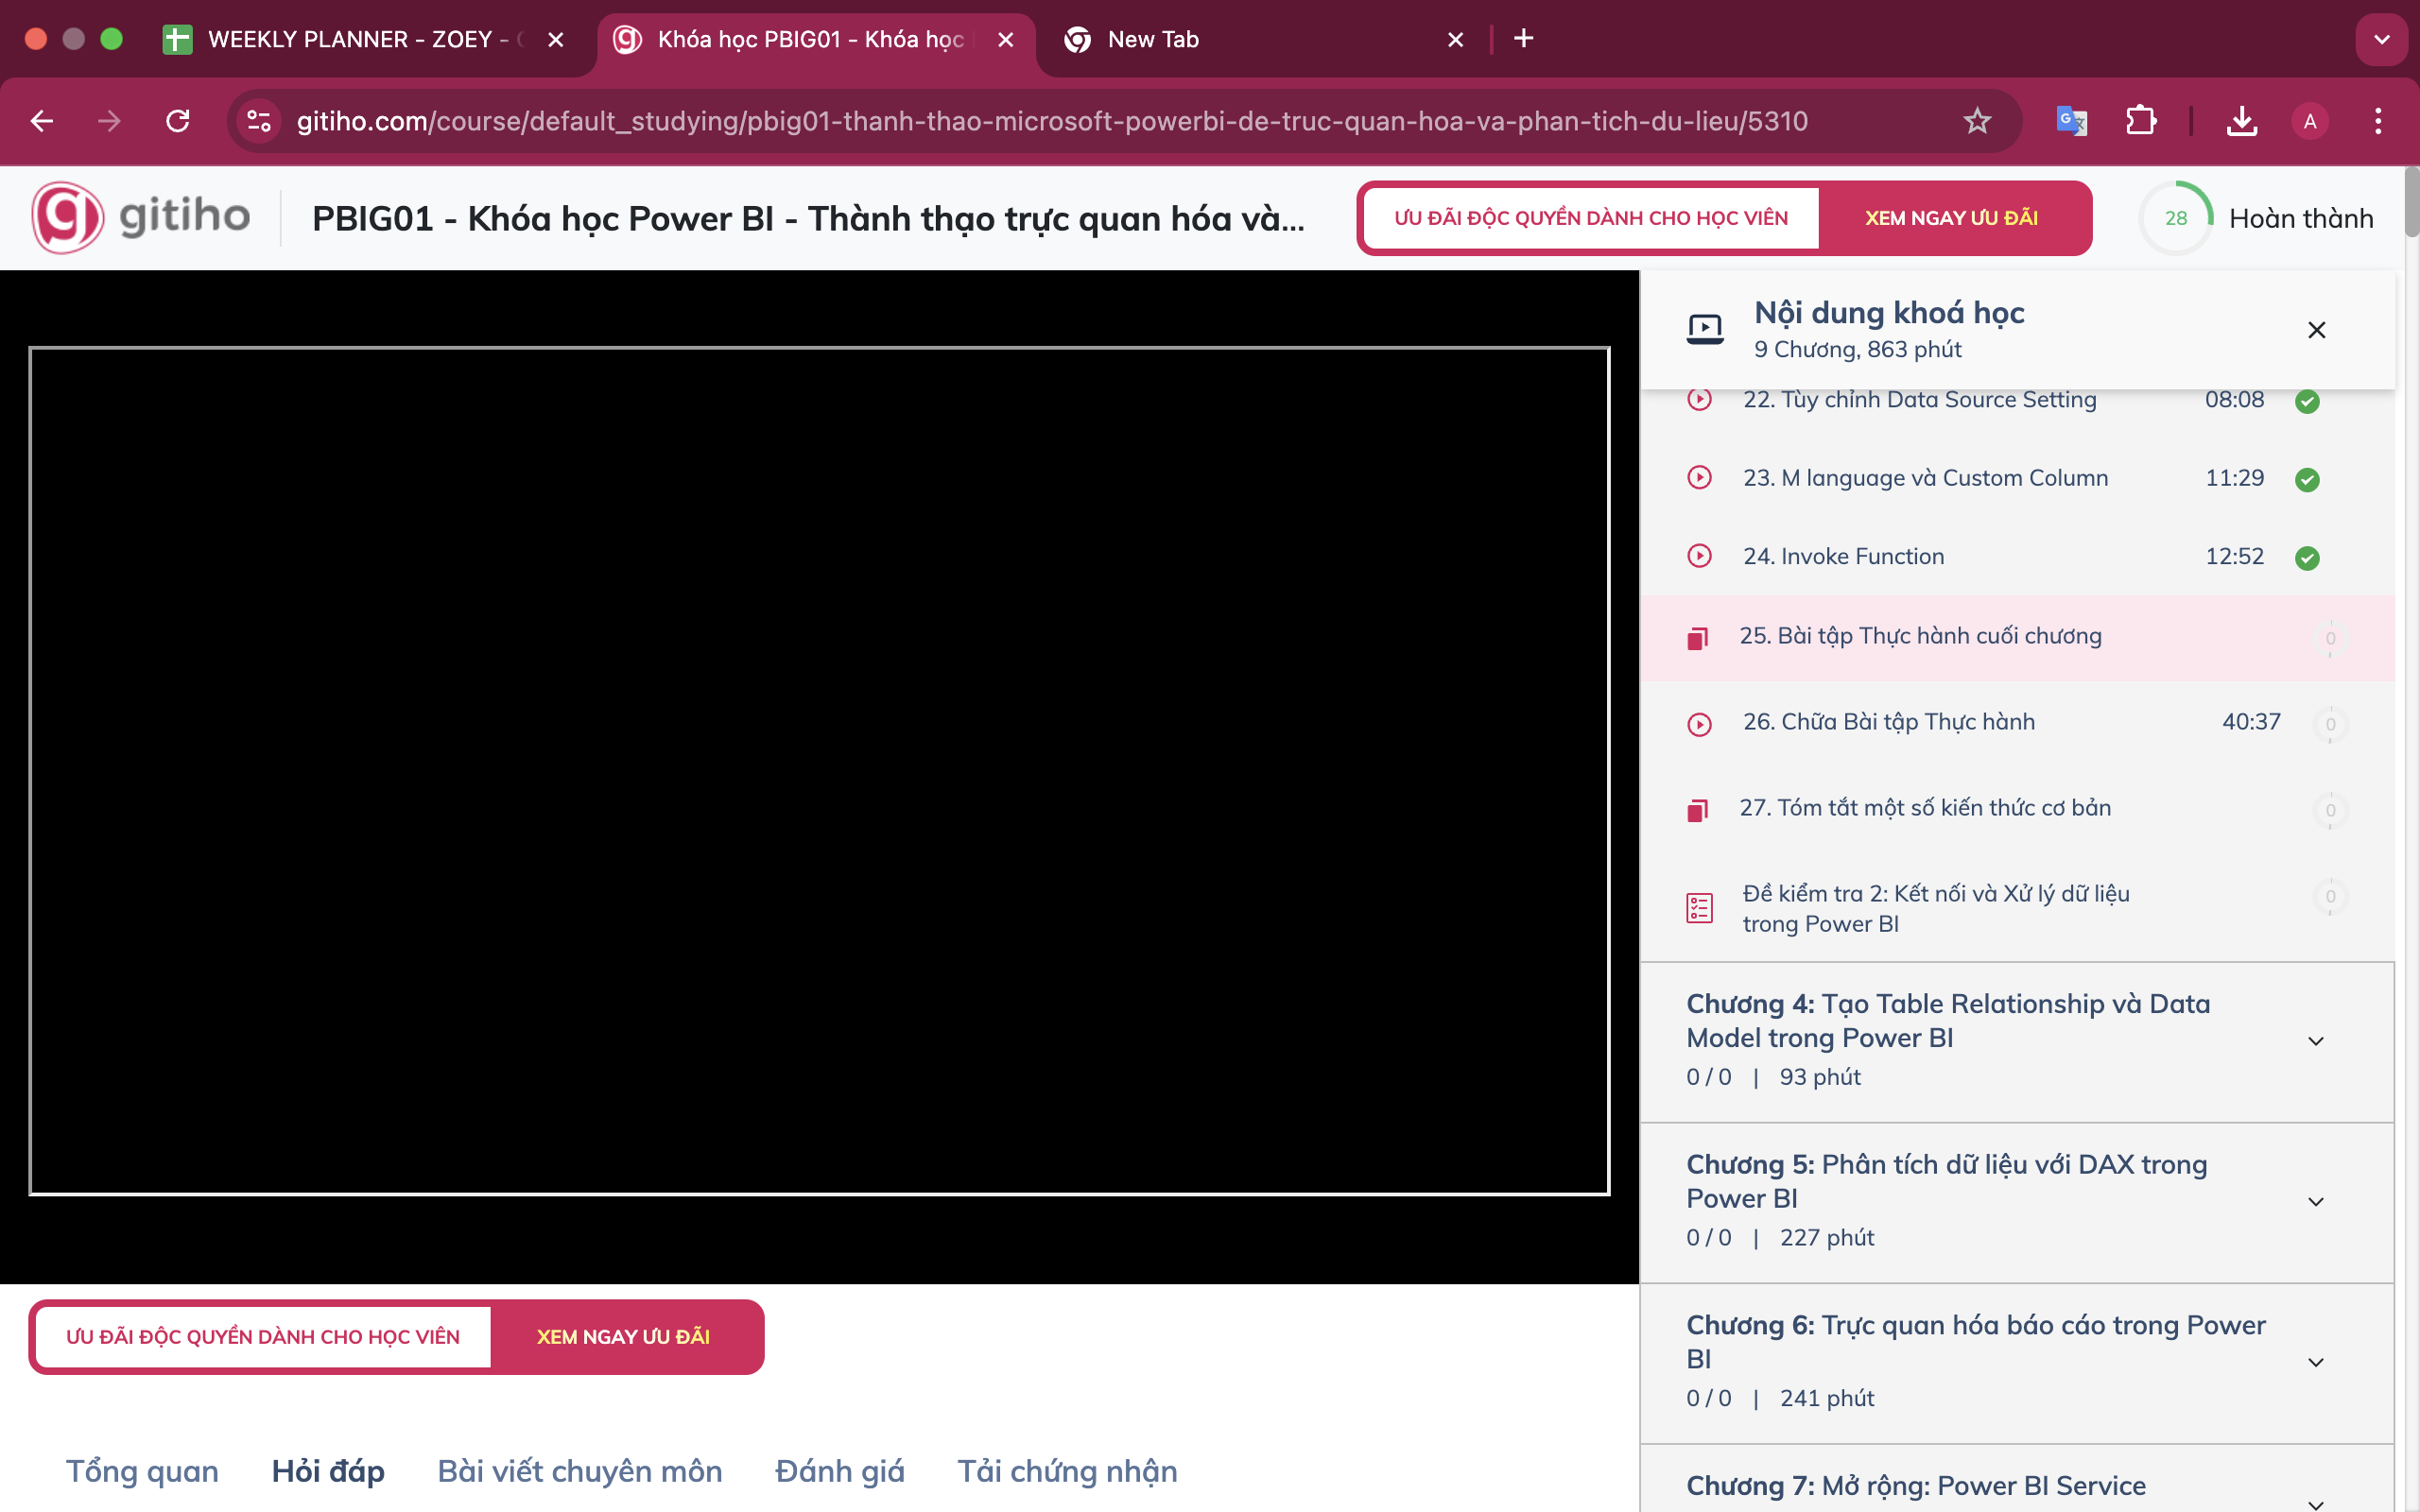This screenshot has width=2420, height=1512.
Task: Toggle completion circle for lesson 25
Action: [2330, 638]
